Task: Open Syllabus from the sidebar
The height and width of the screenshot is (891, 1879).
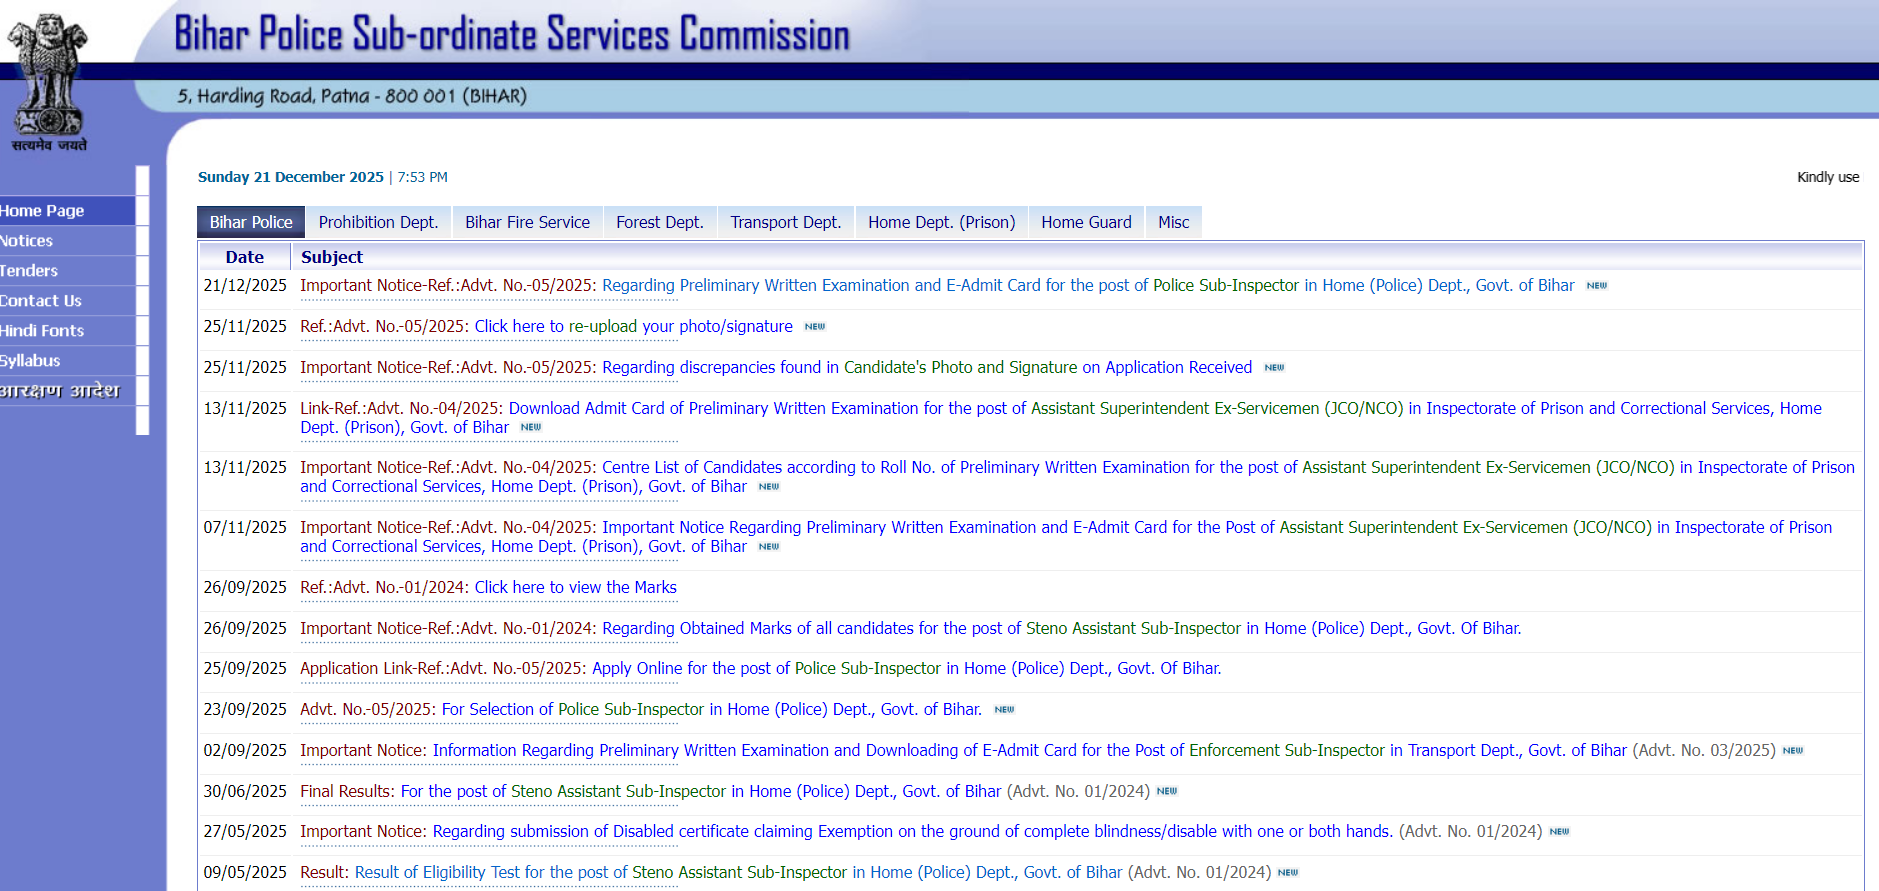Action: [x=30, y=361]
